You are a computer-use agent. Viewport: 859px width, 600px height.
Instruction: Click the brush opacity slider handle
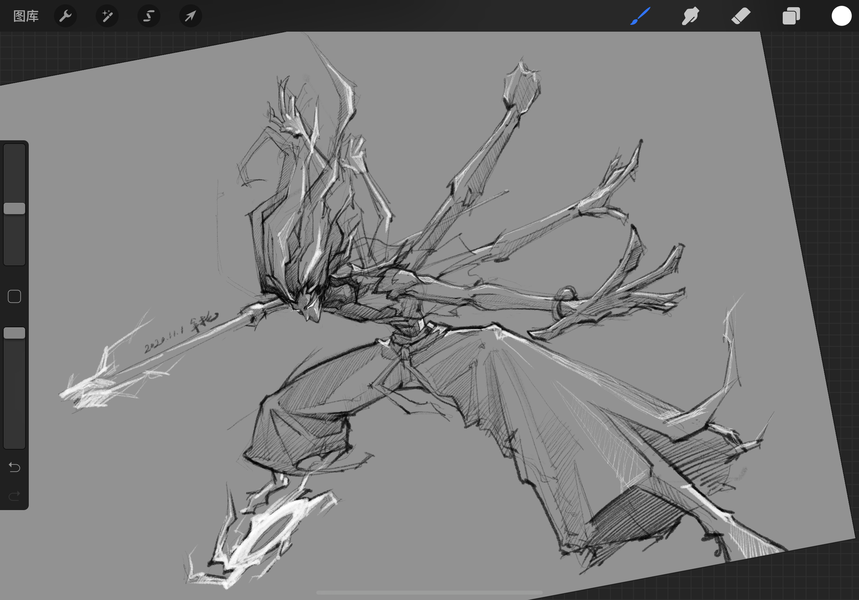point(14,333)
